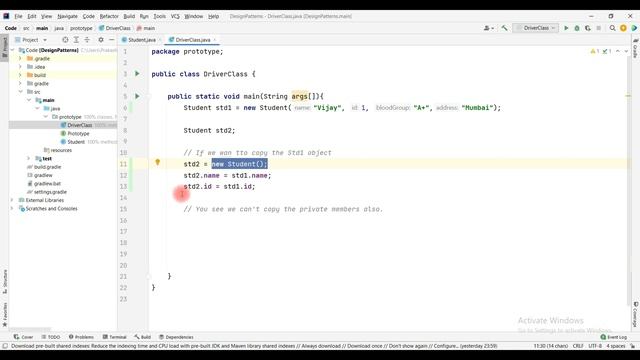Click the yellow IDE update icon
This screenshot has height=360, width=640.
tap(623, 28)
